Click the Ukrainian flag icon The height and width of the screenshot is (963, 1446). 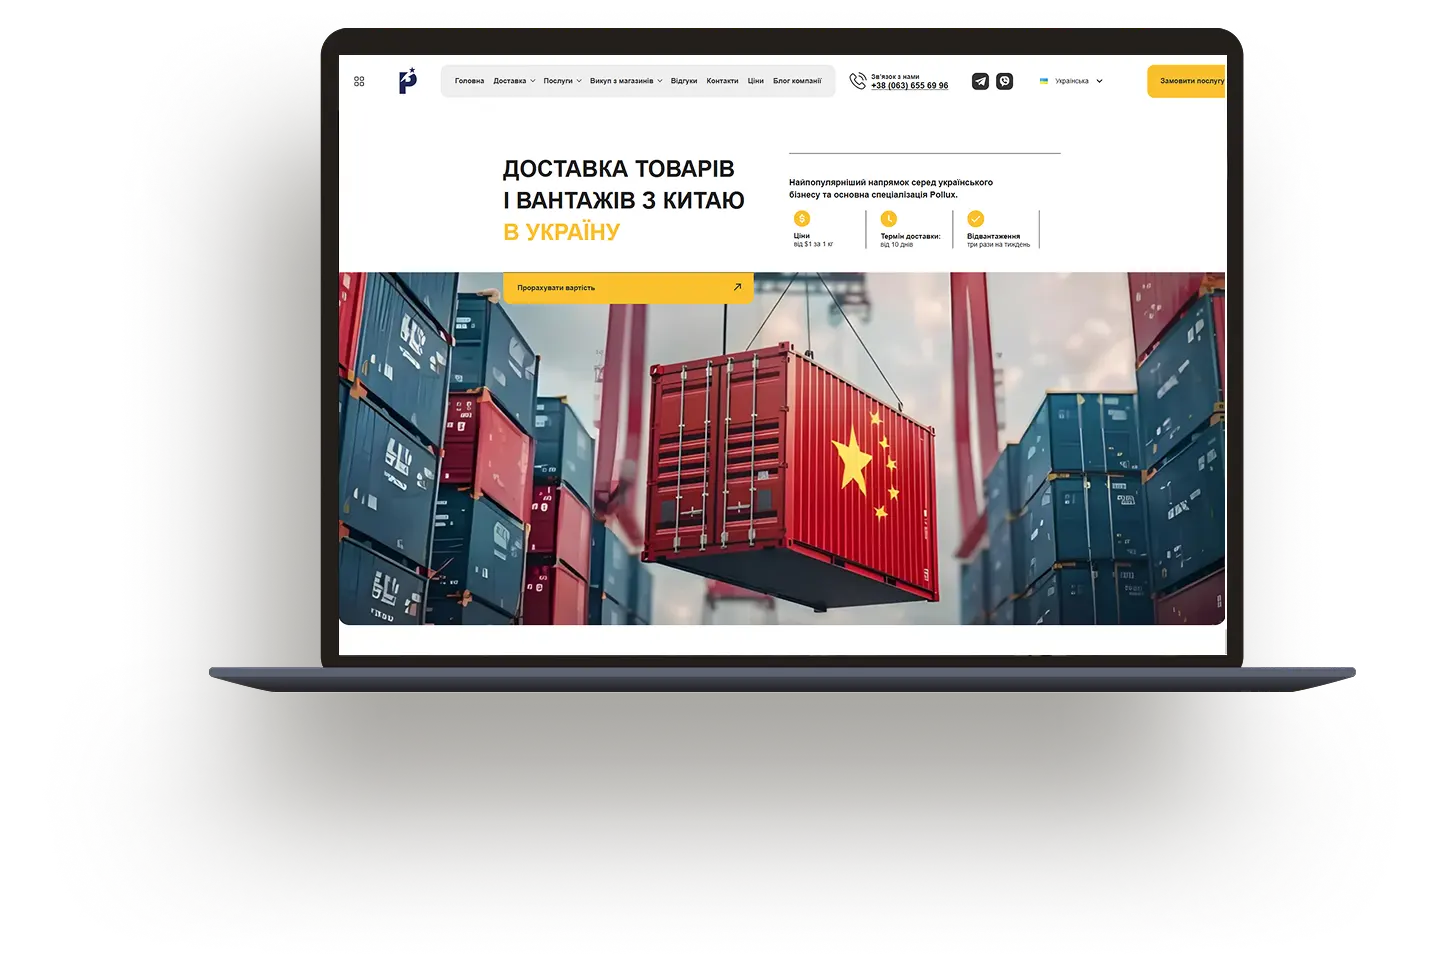pos(1044,81)
